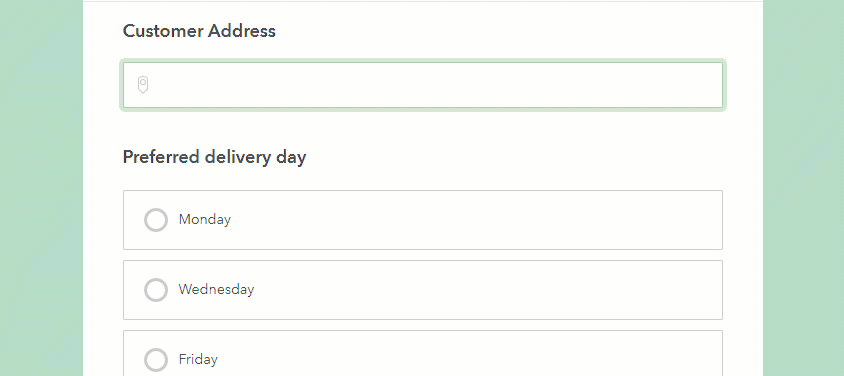Click the word "delivery" in the day heading
The image size is (844, 376).
pos(237,158)
